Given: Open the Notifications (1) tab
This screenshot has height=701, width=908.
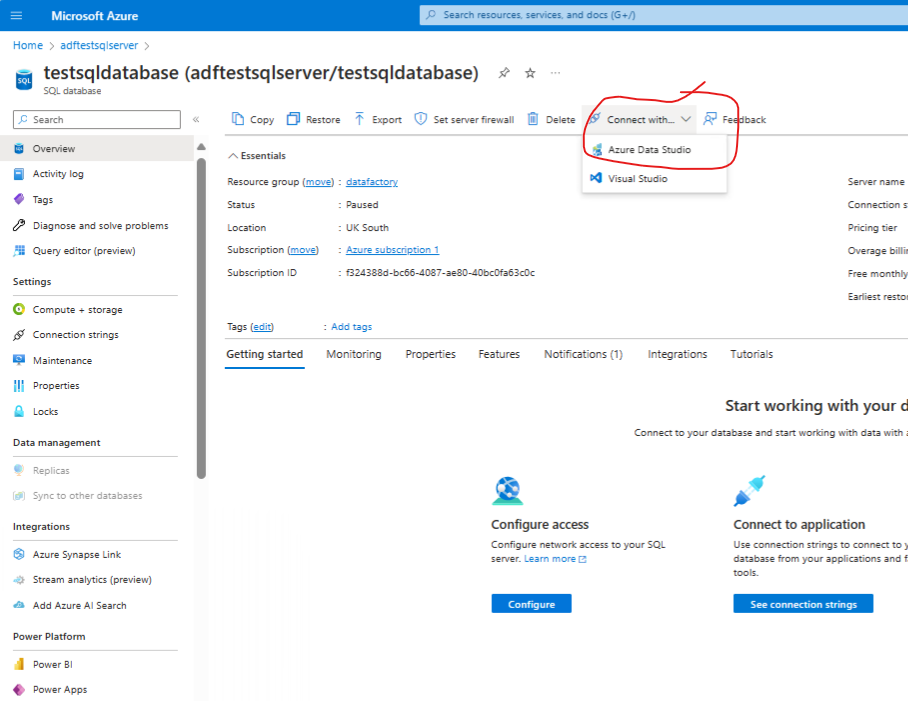Looking at the screenshot, I should (x=583, y=354).
